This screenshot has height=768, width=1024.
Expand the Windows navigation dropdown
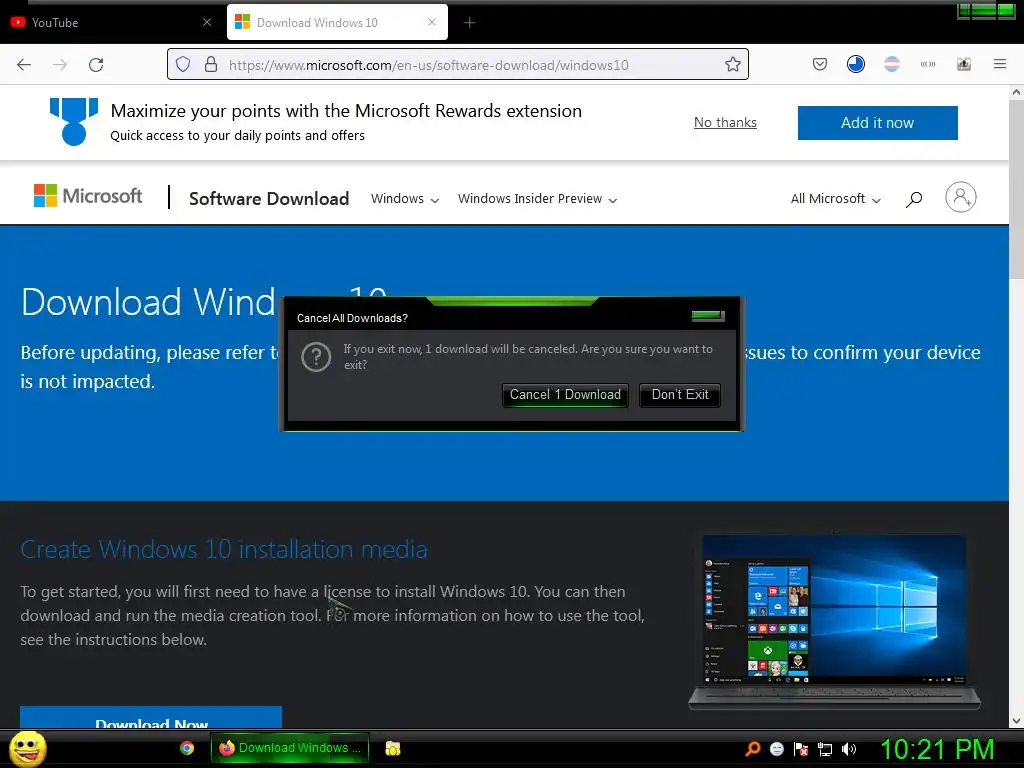coord(405,199)
